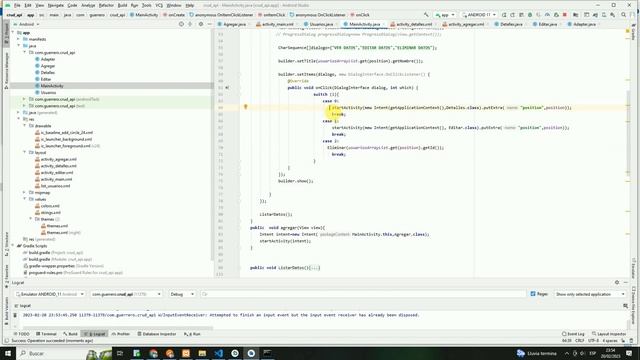Open the File menu
This screenshot has height=360, width=640.
point(17,5)
